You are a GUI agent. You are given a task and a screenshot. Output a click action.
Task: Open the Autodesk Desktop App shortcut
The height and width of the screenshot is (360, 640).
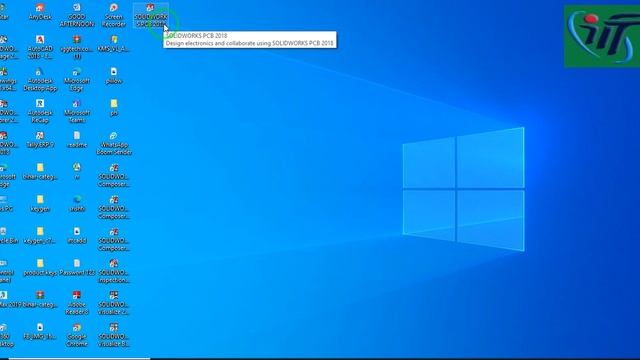[x=40, y=79]
